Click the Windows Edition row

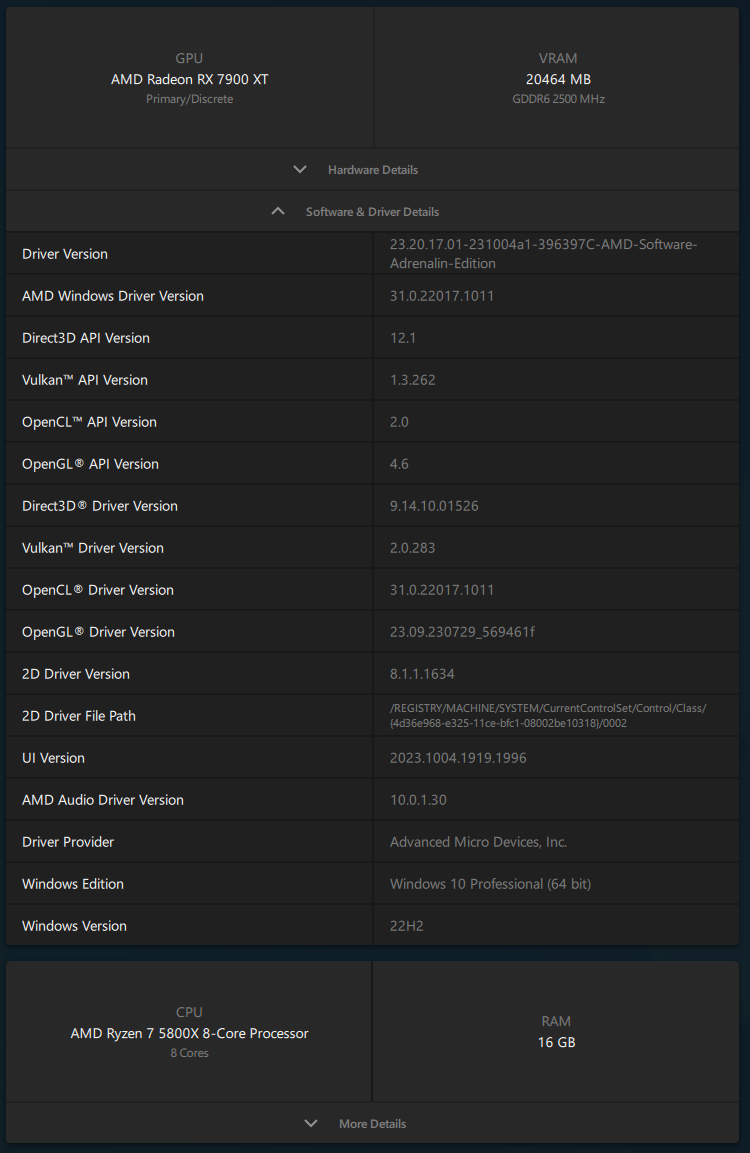(372, 884)
